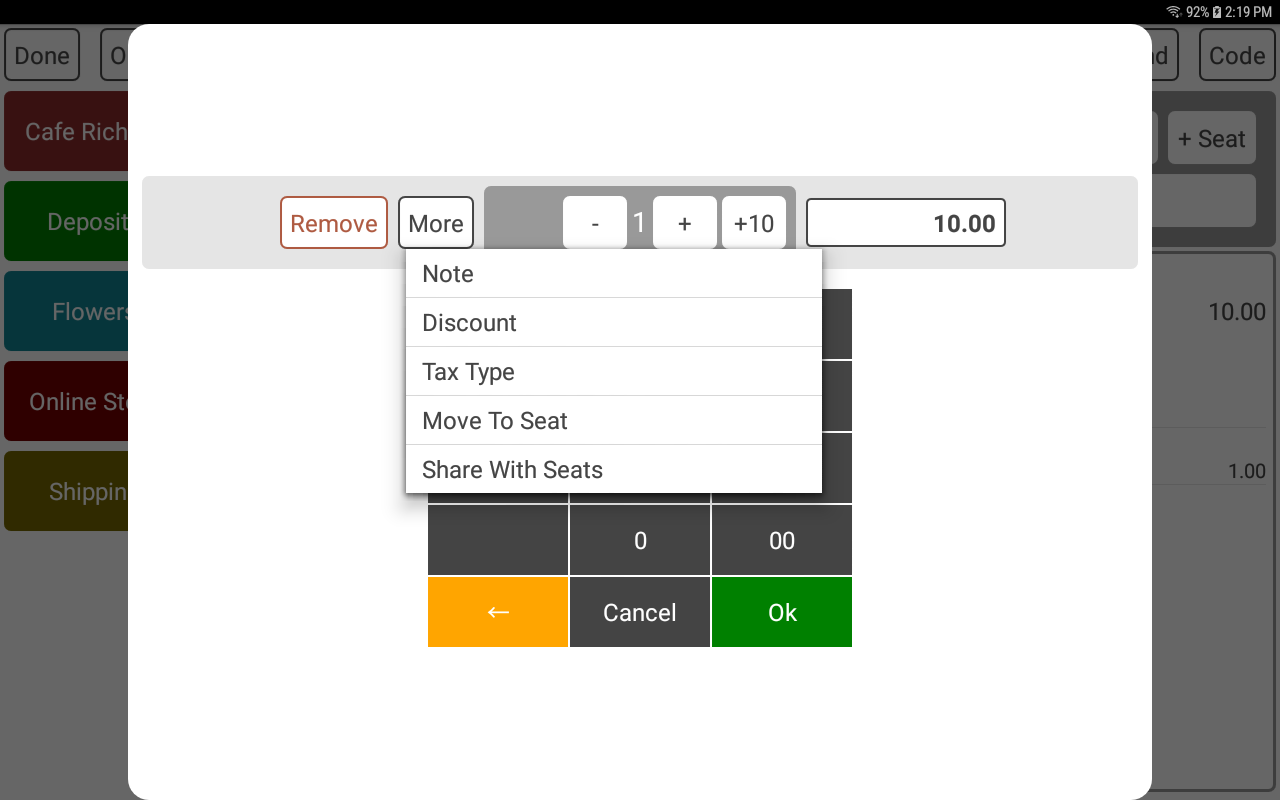This screenshot has height=800, width=1280.
Task: Select the Tax Type option
Action: [x=614, y=372]
